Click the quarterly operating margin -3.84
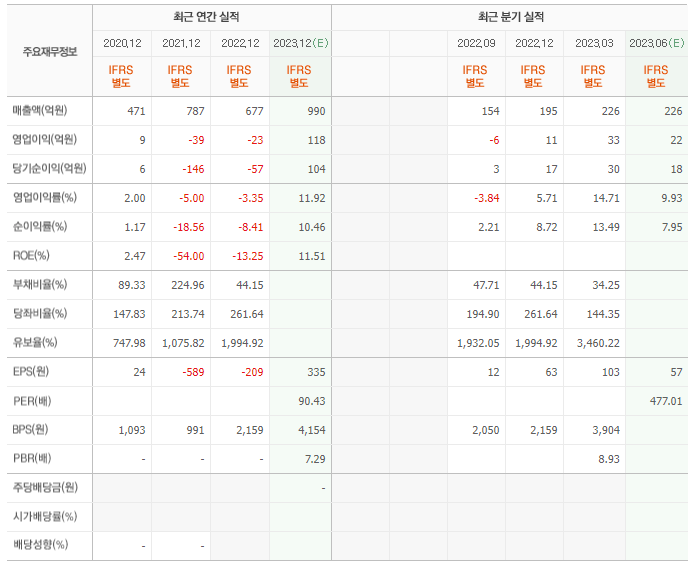 pyautogui.click(x=487, y=198)
